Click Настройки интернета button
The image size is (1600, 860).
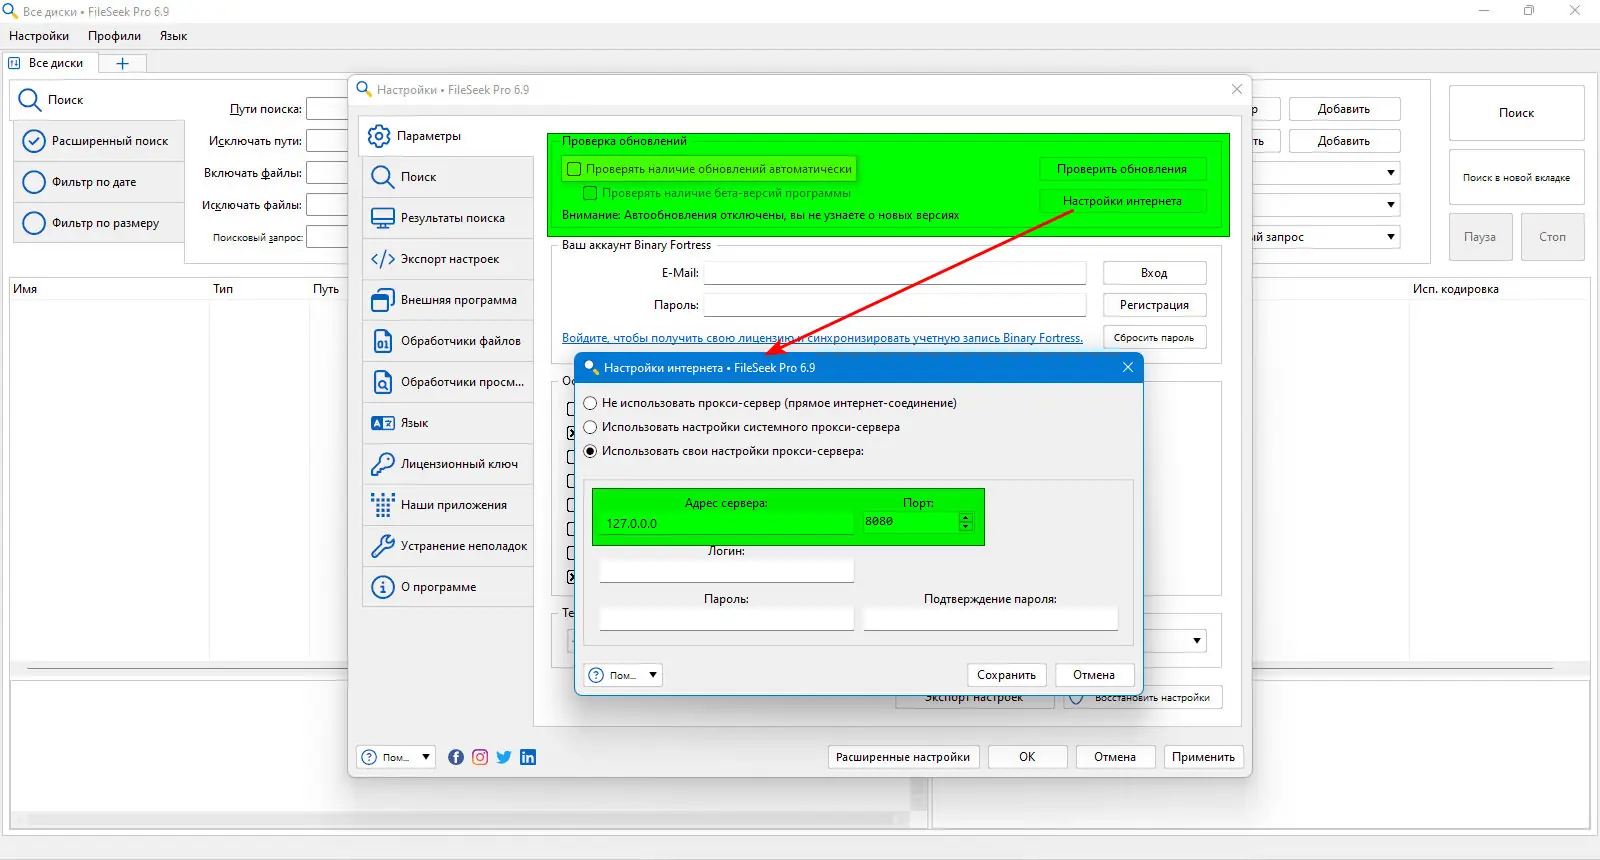(1122, 201)
